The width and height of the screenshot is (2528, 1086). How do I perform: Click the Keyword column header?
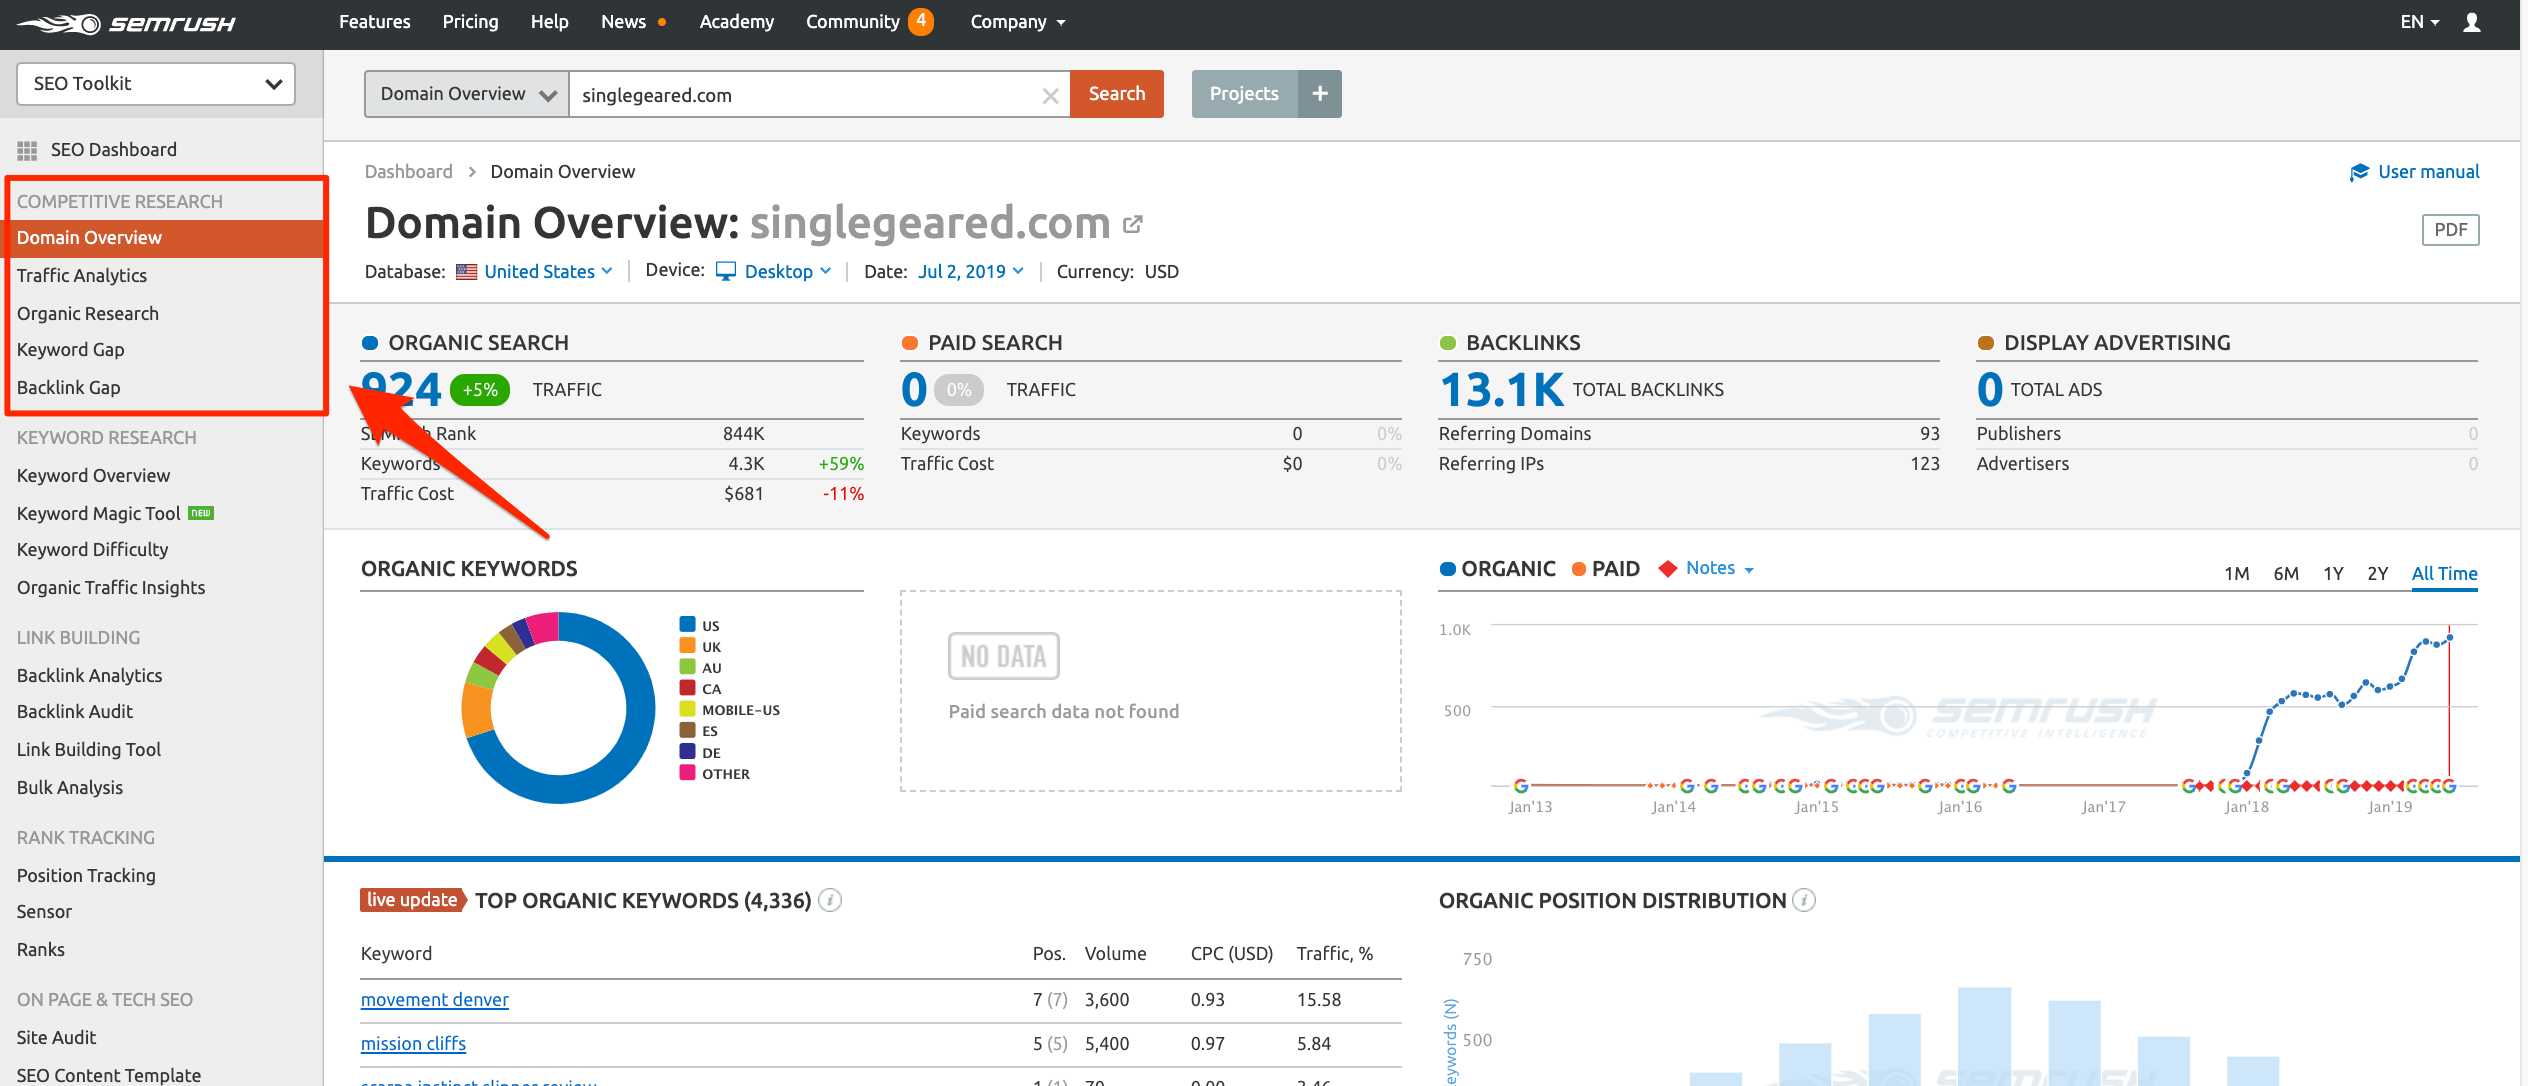tap(396, 954)
